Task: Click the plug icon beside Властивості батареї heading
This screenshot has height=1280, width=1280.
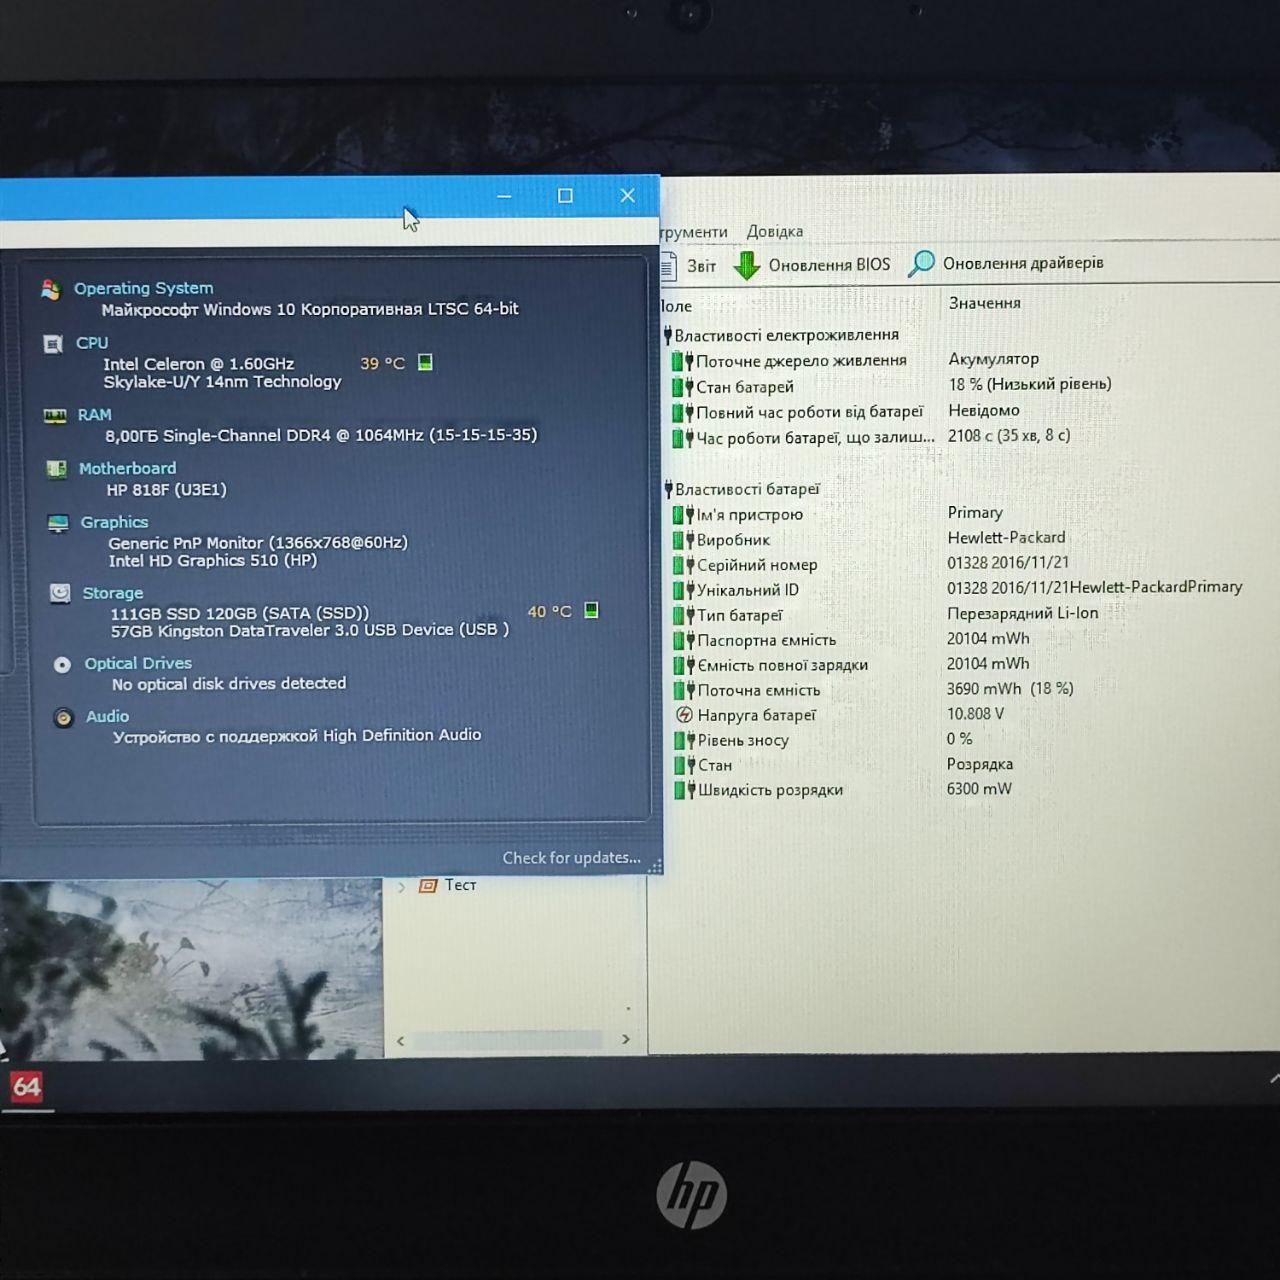Action: pos(668,489)
